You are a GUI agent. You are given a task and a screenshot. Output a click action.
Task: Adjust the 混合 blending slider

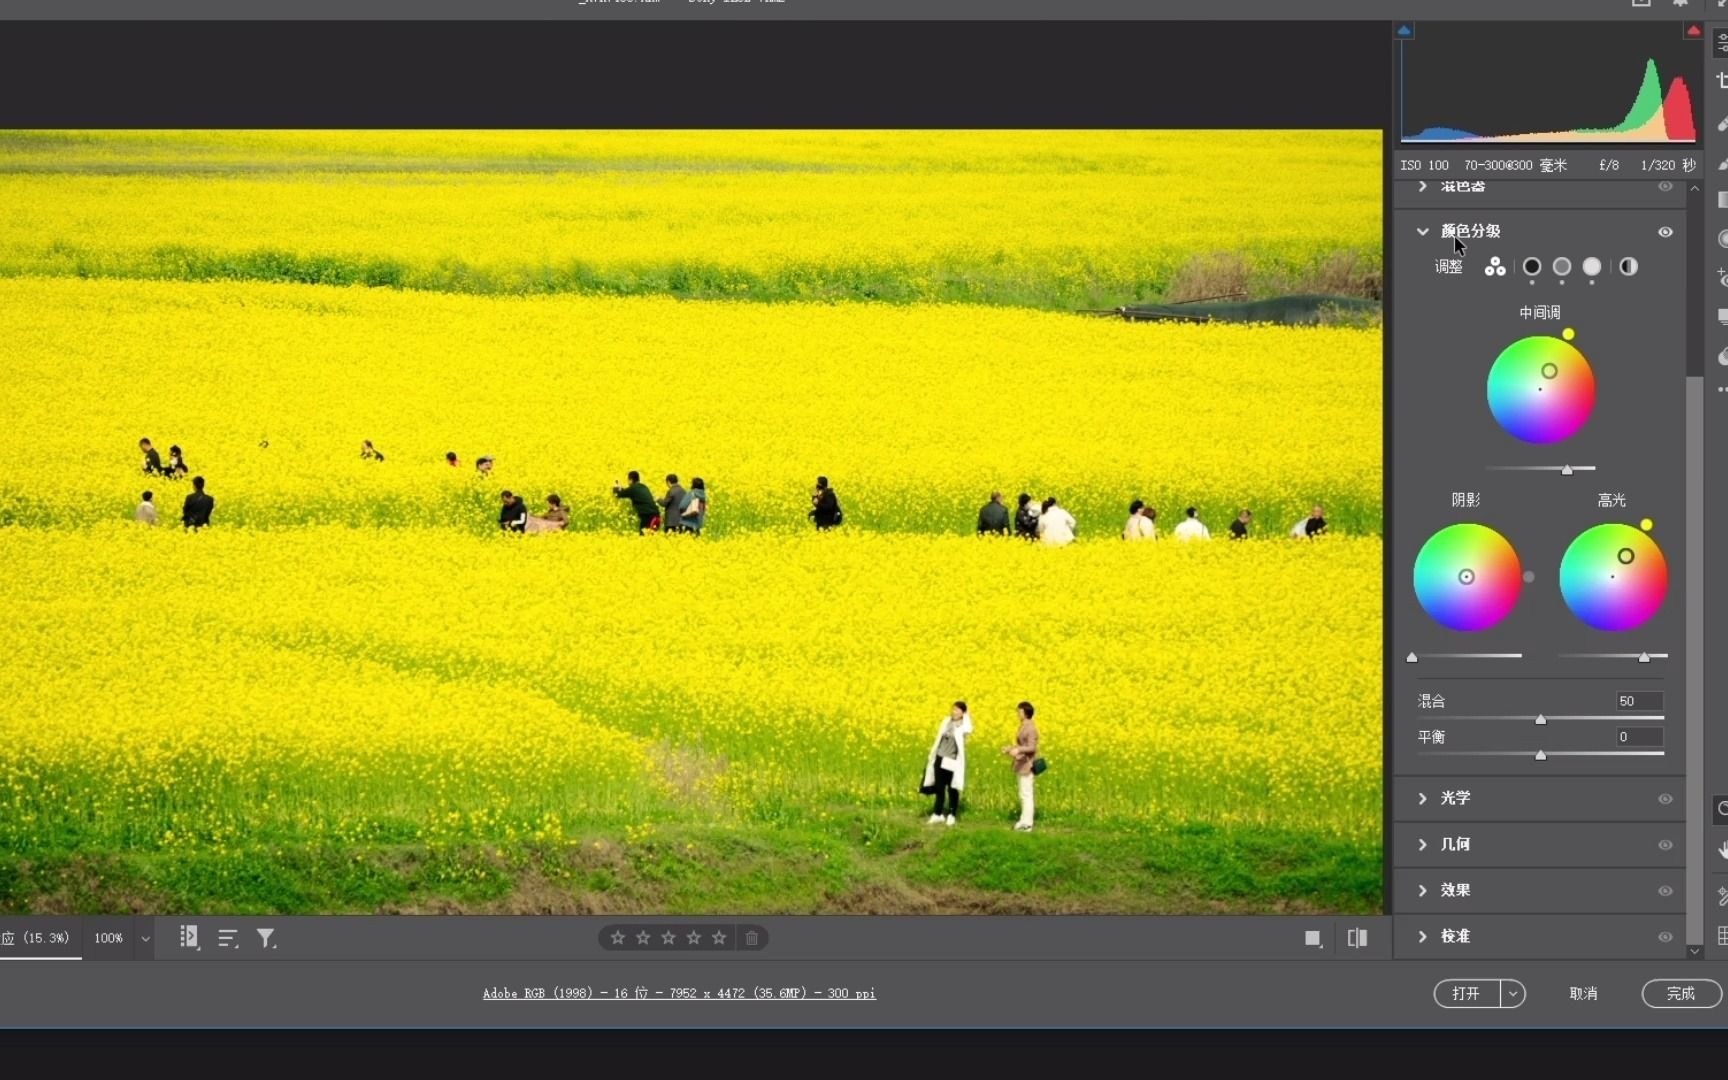pyautogui.click(x=1541, y=719)
